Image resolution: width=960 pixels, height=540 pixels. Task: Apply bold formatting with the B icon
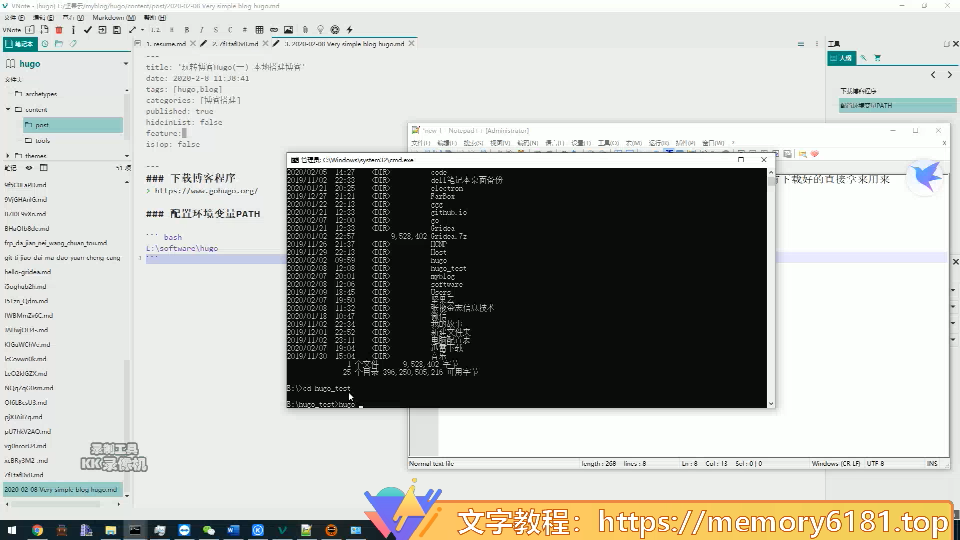click(x=187, y=29)
